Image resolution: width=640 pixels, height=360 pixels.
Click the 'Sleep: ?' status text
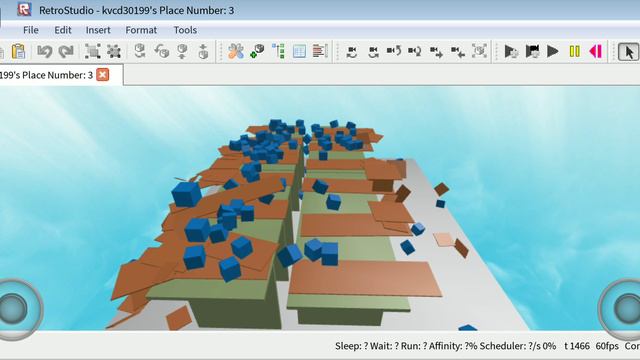coord(351,346)
